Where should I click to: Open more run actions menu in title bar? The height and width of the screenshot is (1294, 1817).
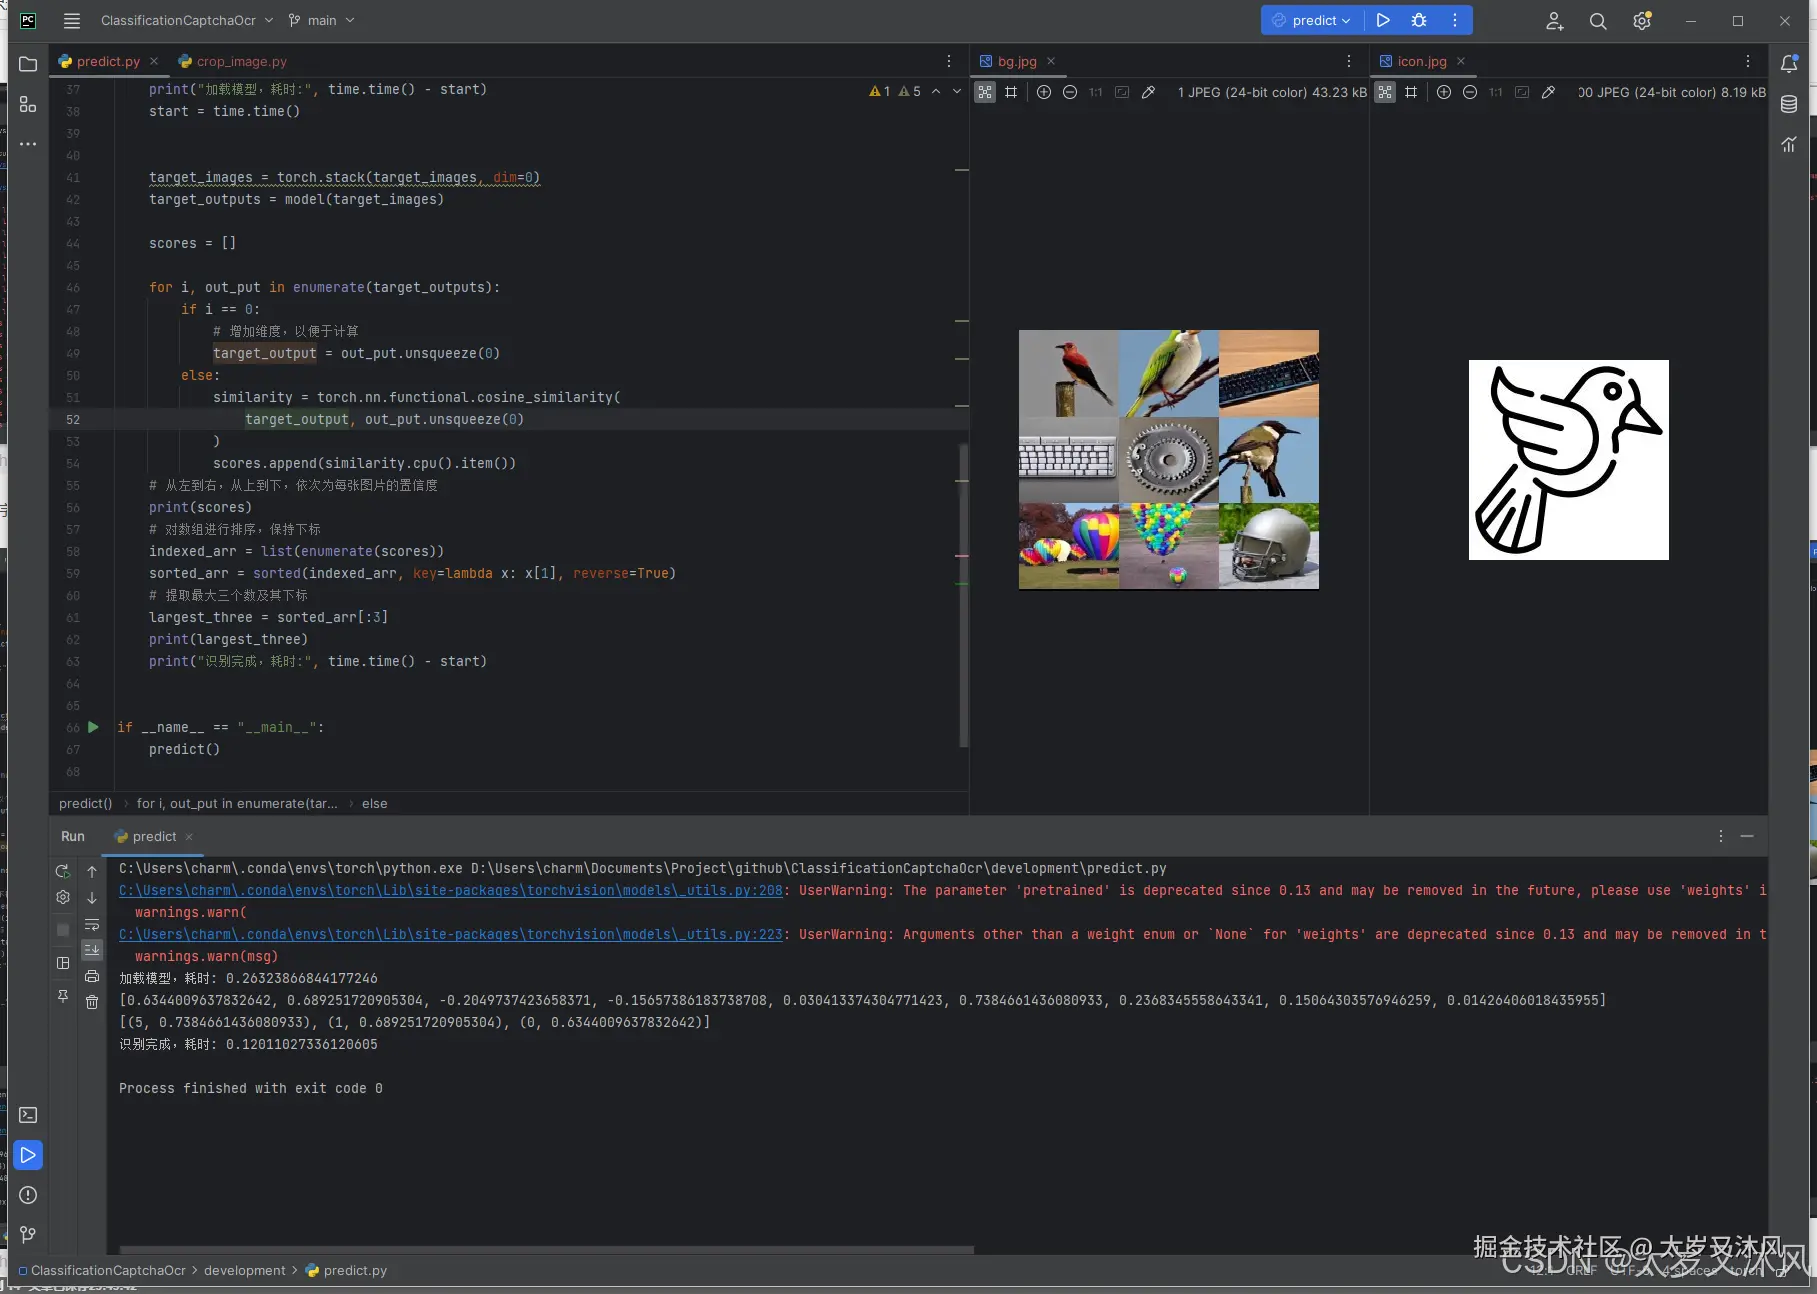(x=1455, y=21)
